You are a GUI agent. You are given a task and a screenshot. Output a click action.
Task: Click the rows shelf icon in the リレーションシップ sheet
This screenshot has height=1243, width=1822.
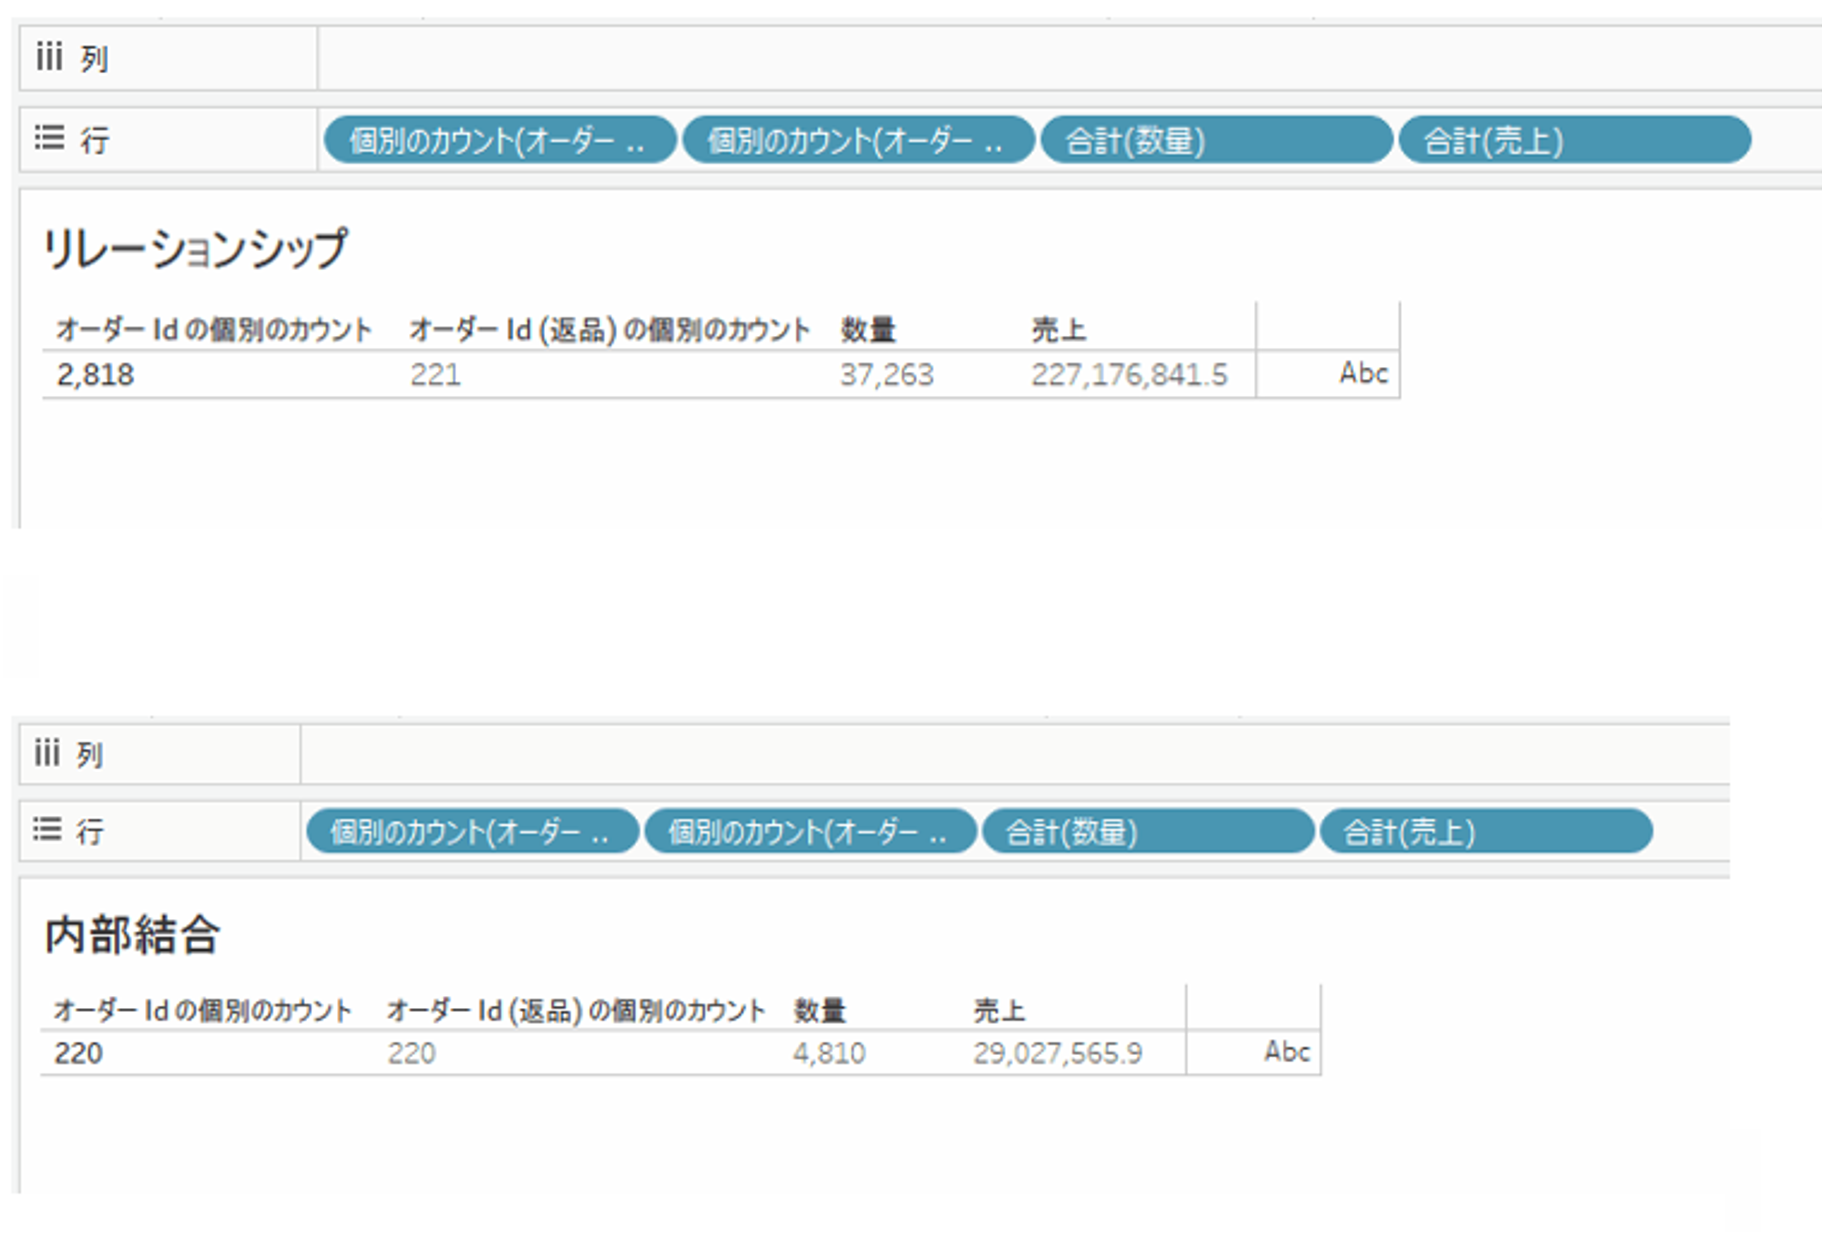click(49, 137)
